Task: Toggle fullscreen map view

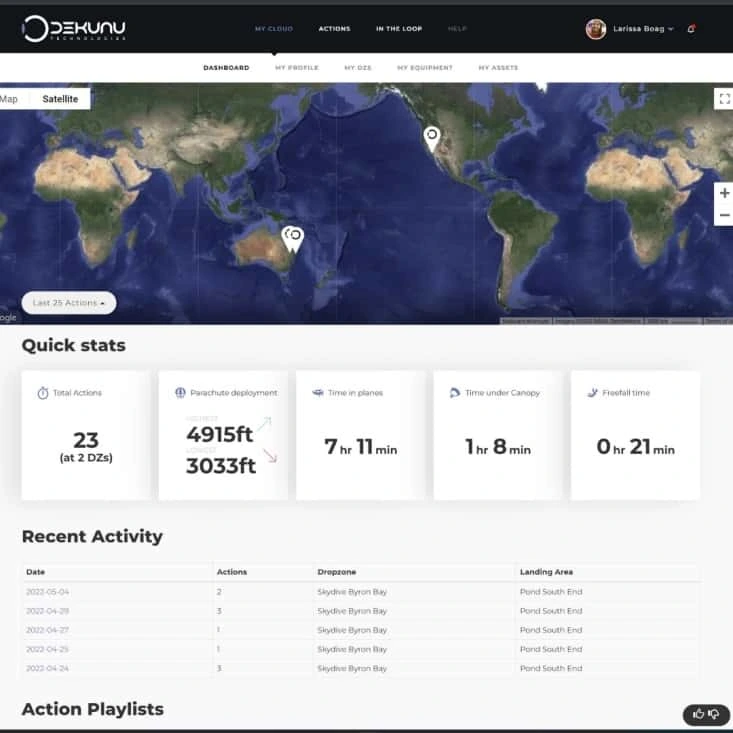Action: click(724, 98)
